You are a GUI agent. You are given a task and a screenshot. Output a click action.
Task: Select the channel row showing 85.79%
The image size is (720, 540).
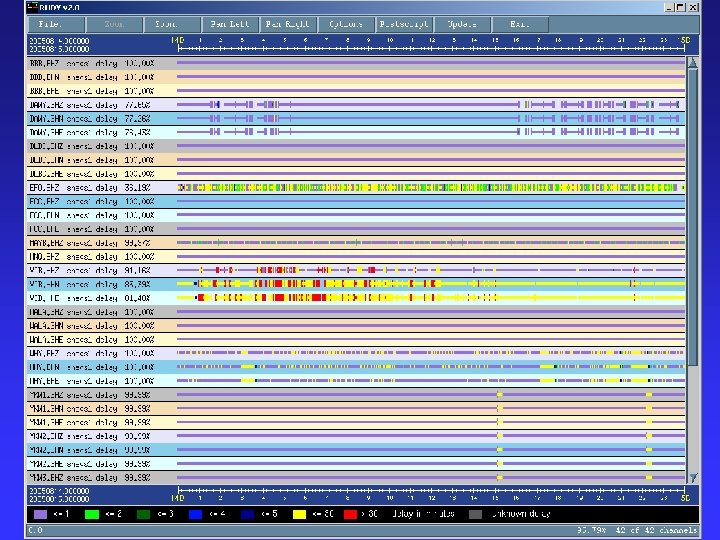tap(356, 284)
